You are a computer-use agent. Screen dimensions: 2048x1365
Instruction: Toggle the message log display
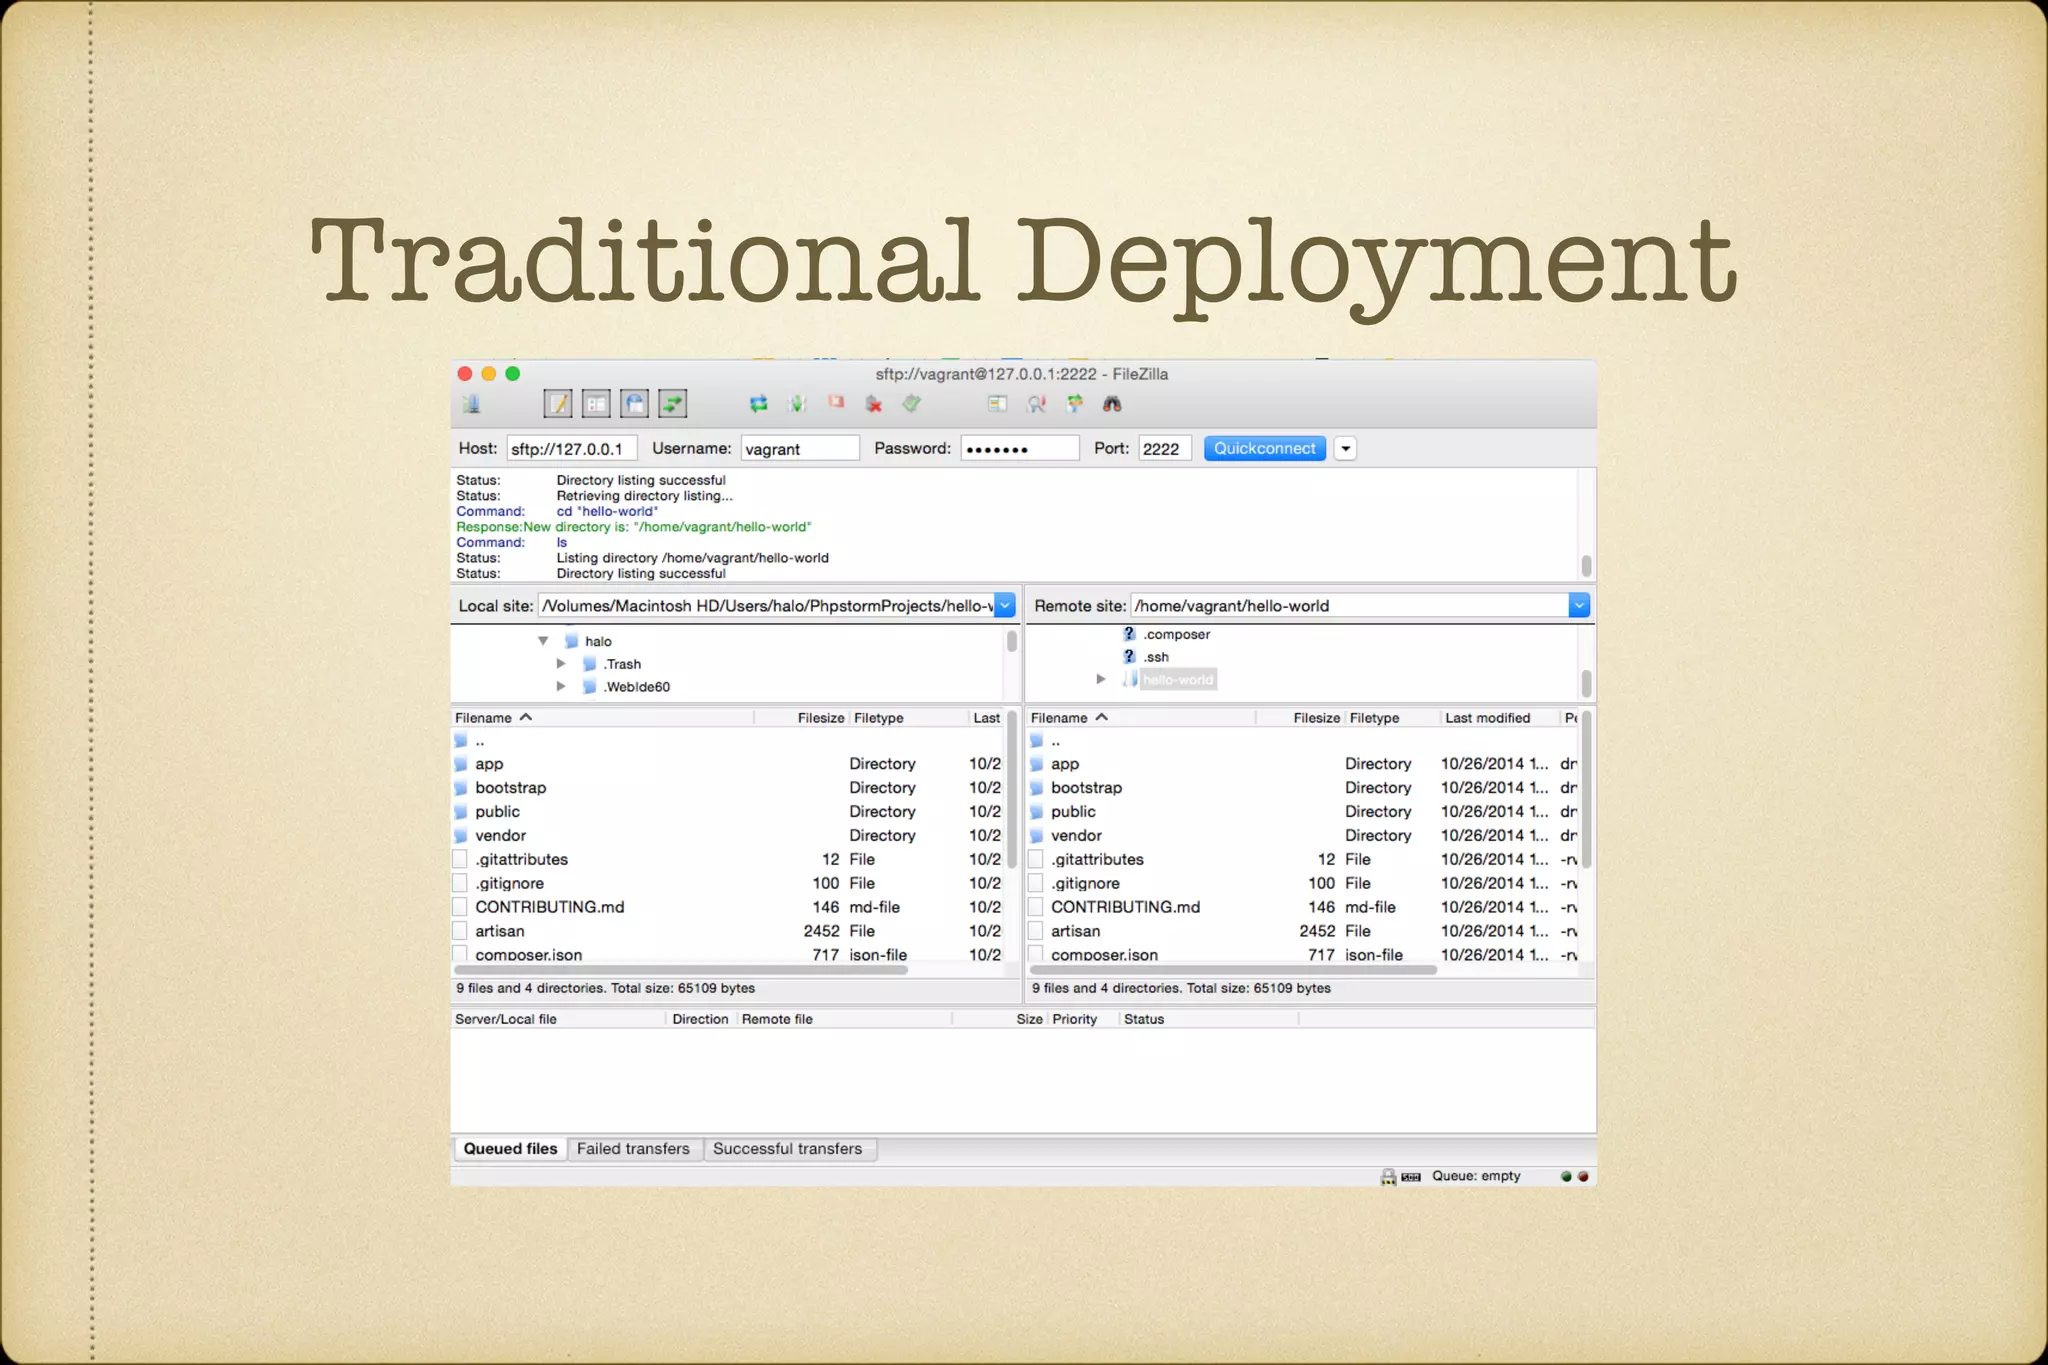click(x=558, y=404)
